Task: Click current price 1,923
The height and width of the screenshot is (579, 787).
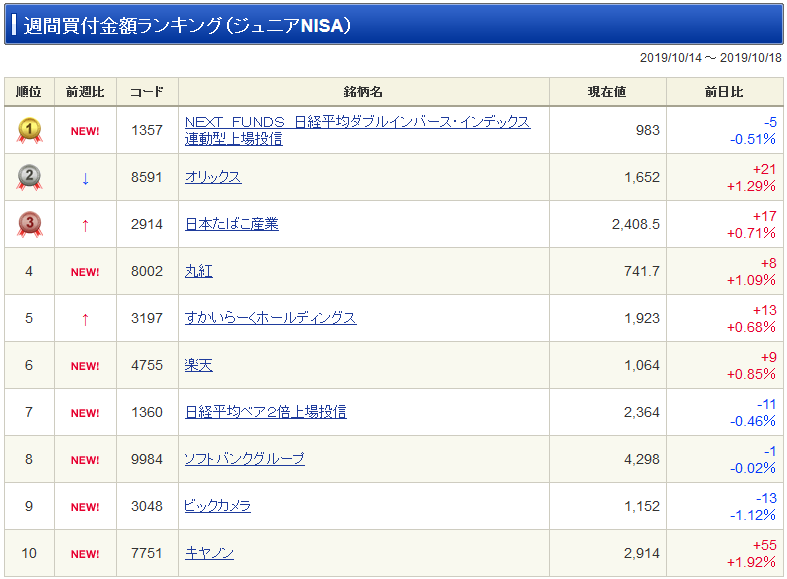Action: [x=642, y=319]
